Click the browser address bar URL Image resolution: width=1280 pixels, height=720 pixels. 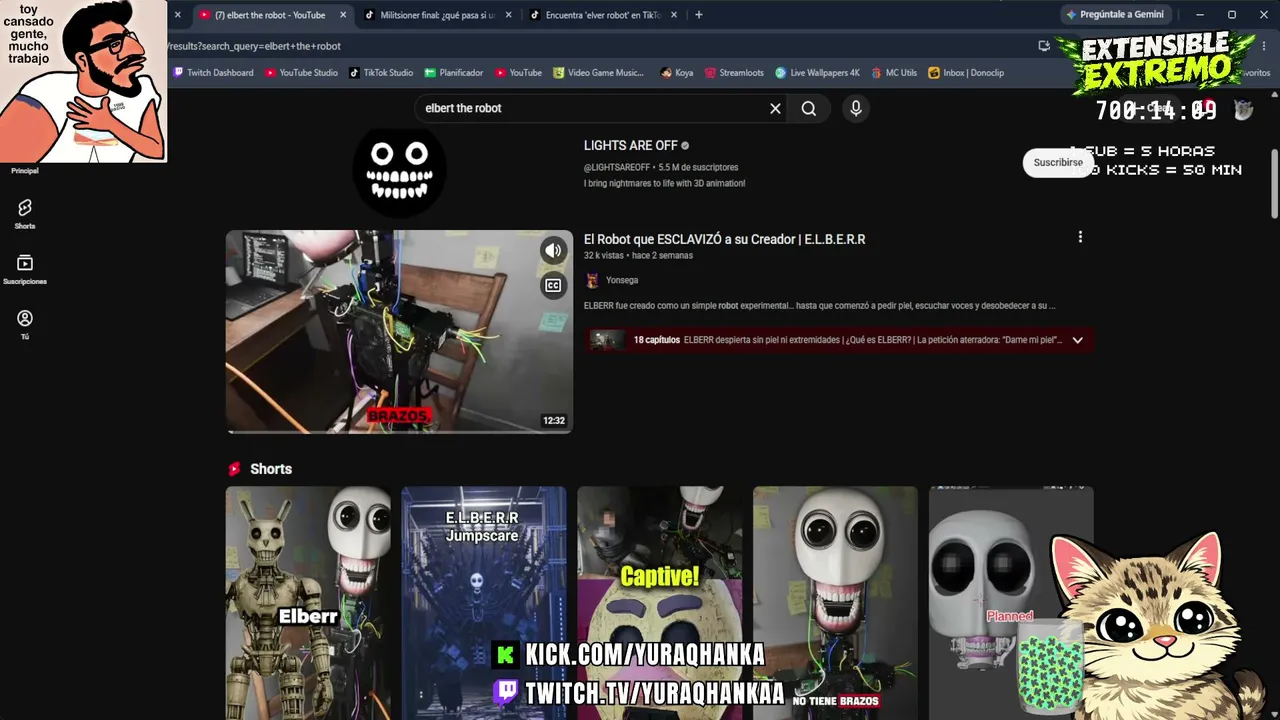coord(254,46)
